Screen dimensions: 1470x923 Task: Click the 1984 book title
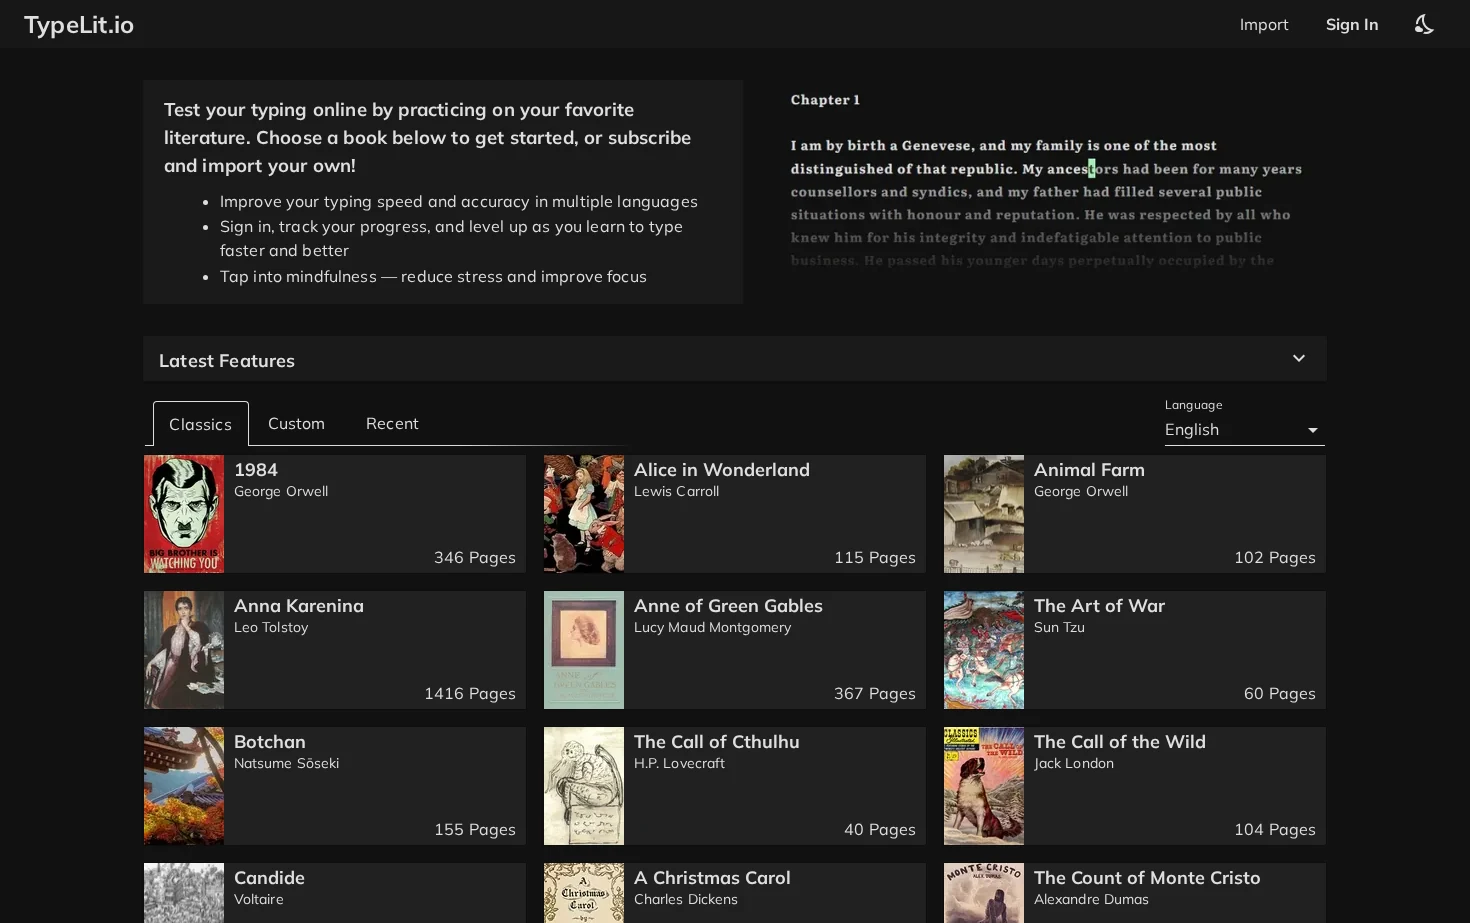(x=256, y=470)
